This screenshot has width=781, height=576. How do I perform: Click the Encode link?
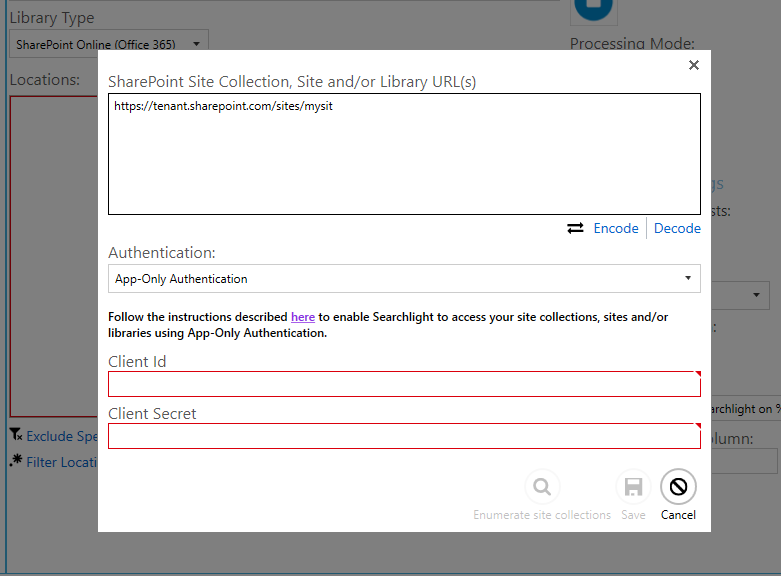tap(616, 228)
